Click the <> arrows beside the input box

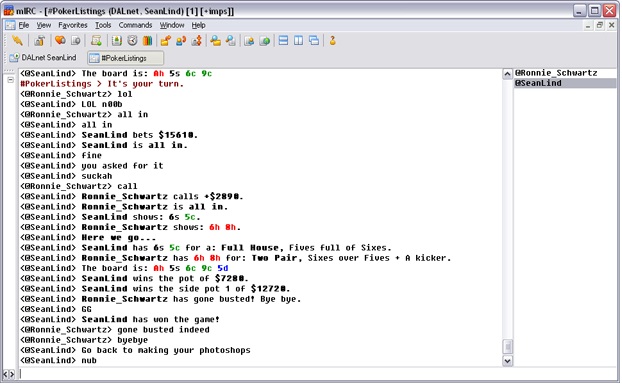click(x=9, y=374)
